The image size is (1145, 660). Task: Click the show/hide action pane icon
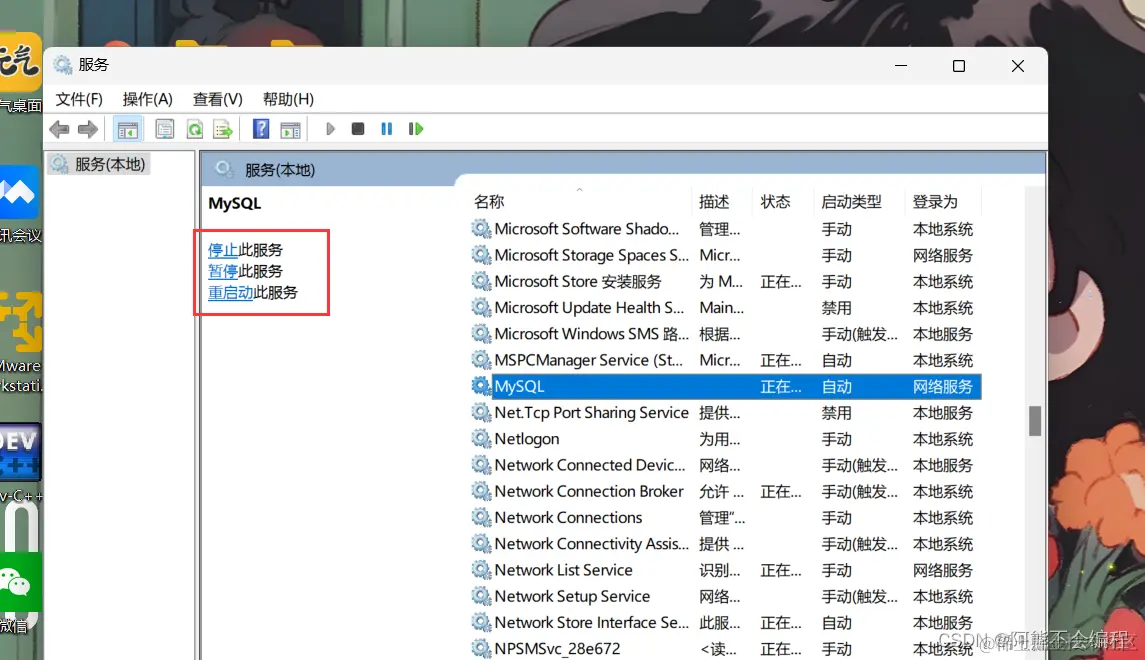pyautogui.click(x=291, y=129)
